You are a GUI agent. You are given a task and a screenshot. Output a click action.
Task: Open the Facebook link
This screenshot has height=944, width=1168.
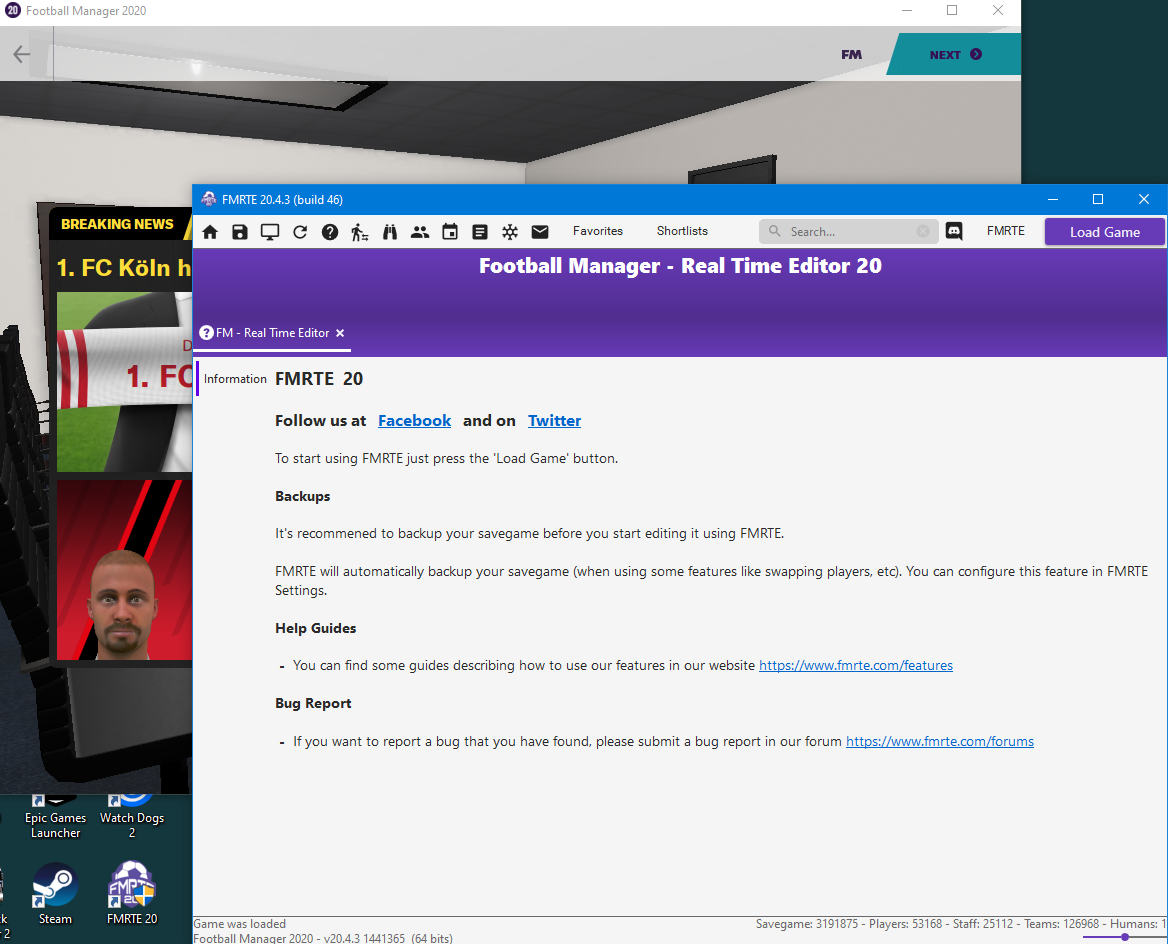coord(414,421)
